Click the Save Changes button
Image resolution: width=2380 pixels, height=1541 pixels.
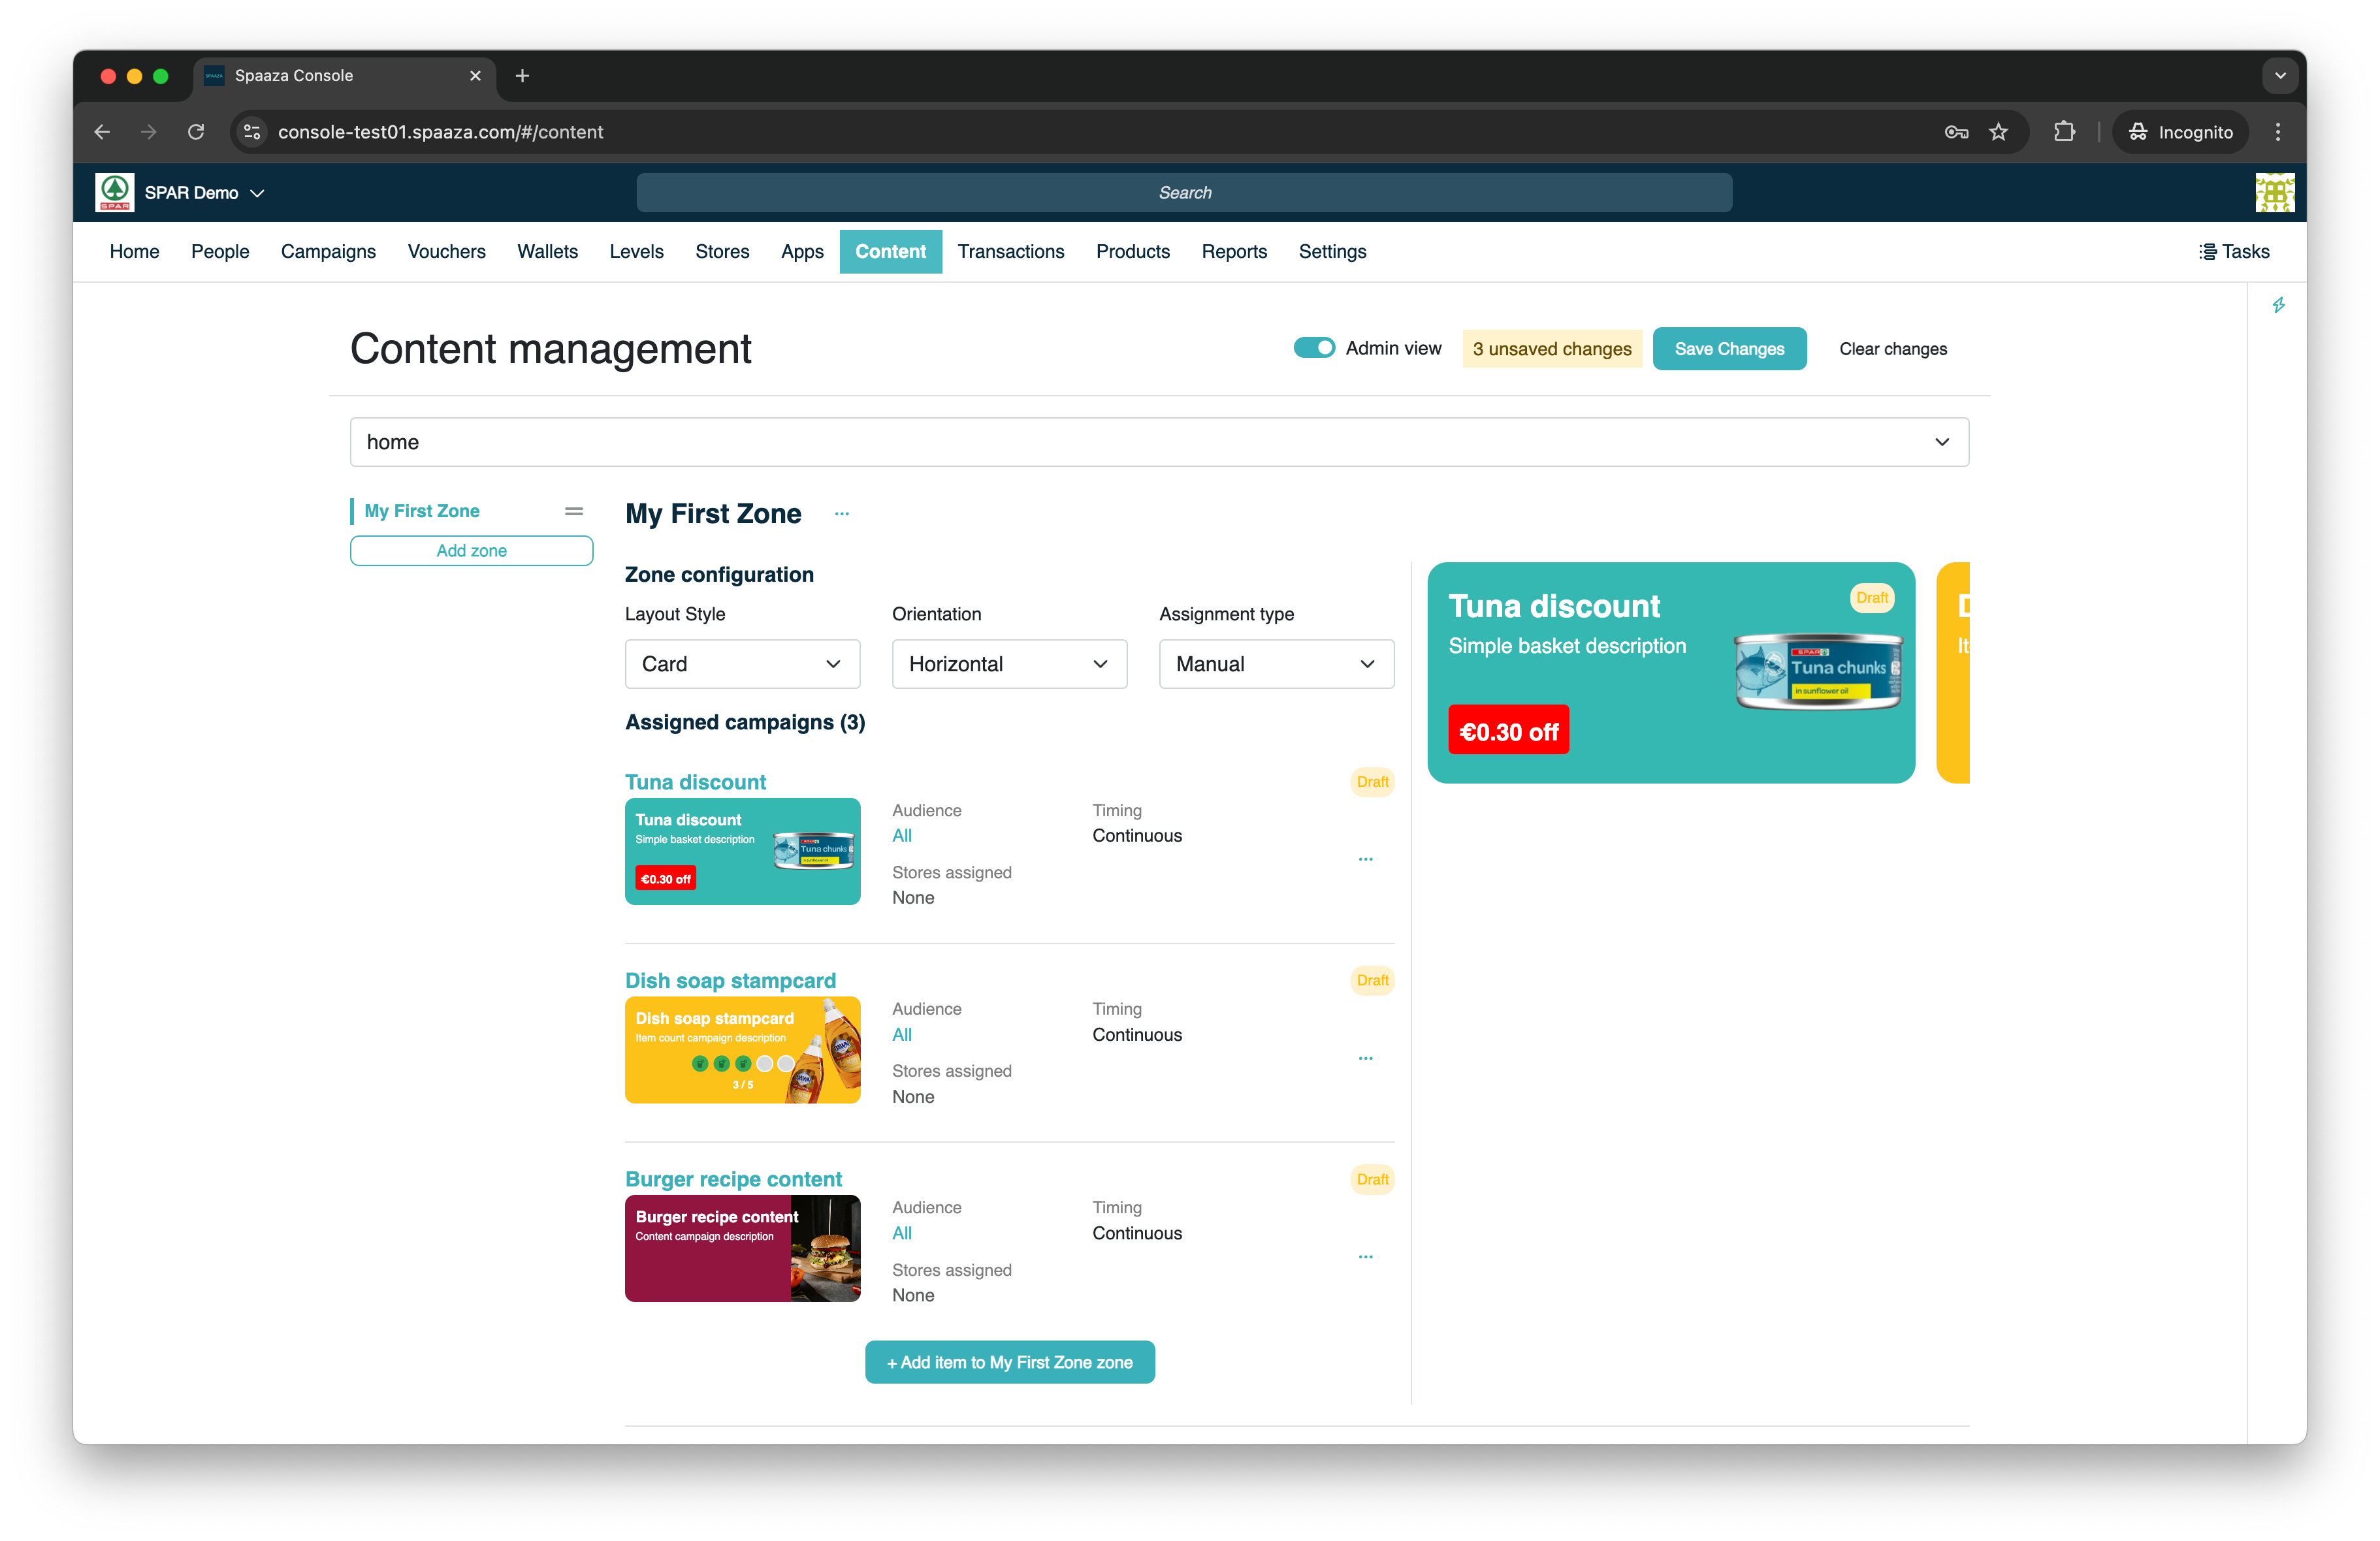click(x=1729, y=349)
